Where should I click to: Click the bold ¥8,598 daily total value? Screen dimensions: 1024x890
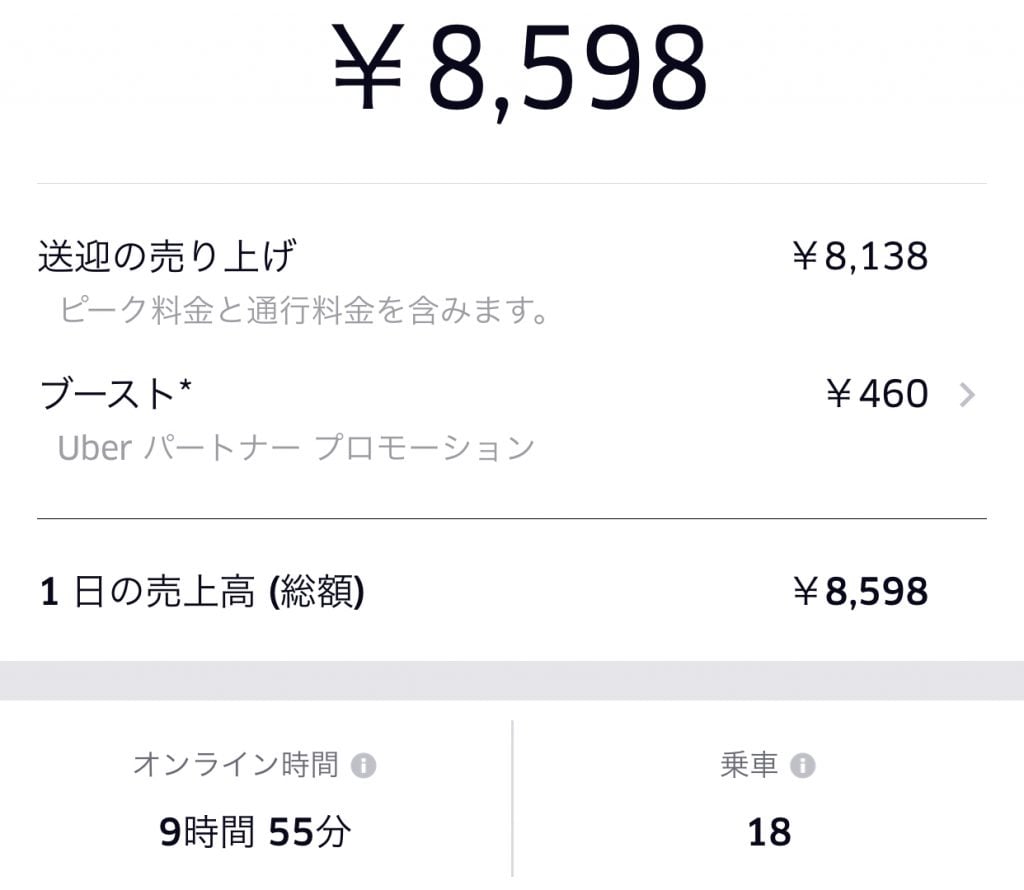(x=860, y=593)
